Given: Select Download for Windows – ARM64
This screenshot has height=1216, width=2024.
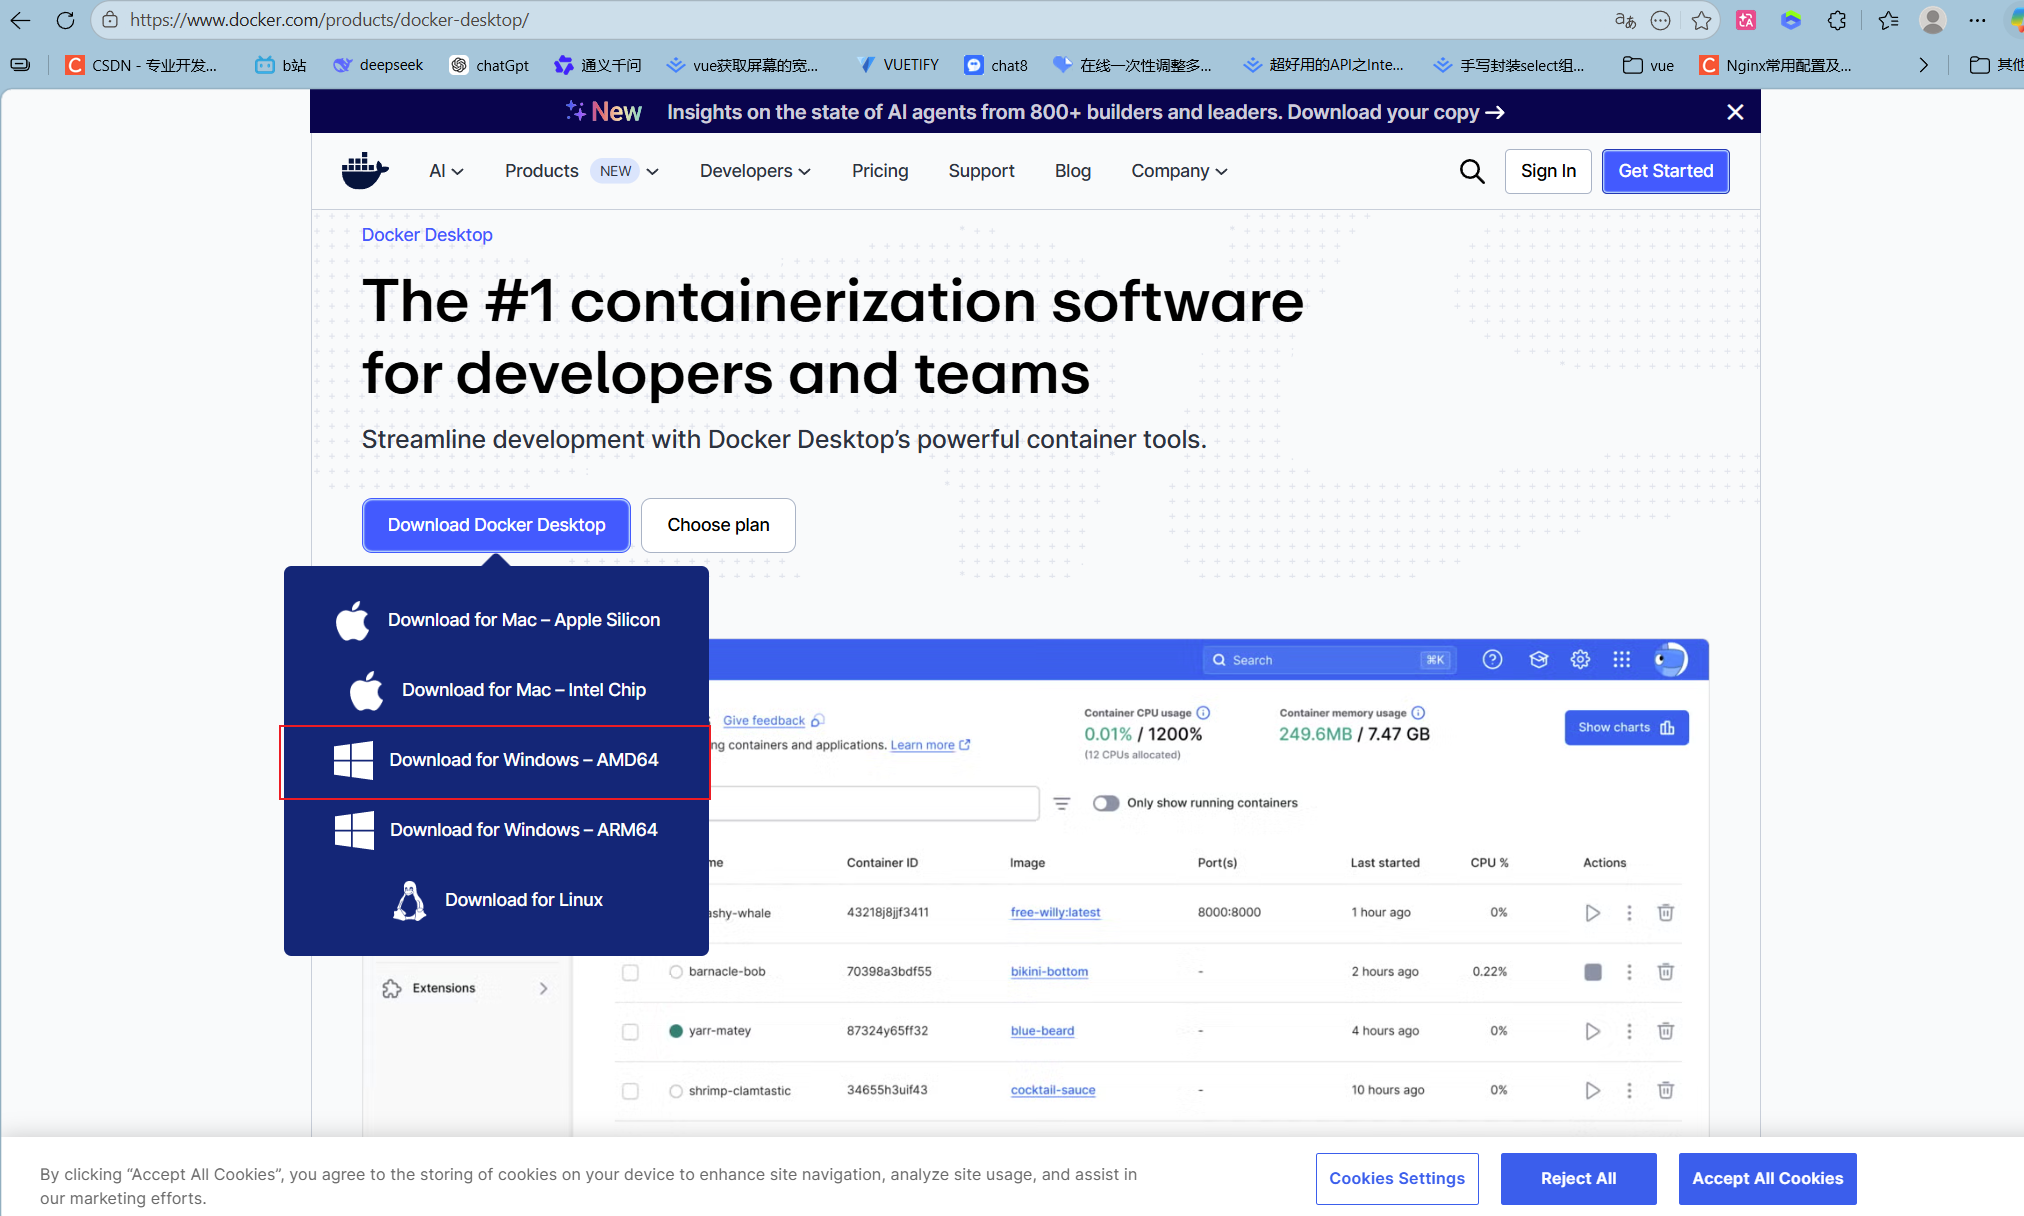Looking at the screenshot, I should pos(497,830).
